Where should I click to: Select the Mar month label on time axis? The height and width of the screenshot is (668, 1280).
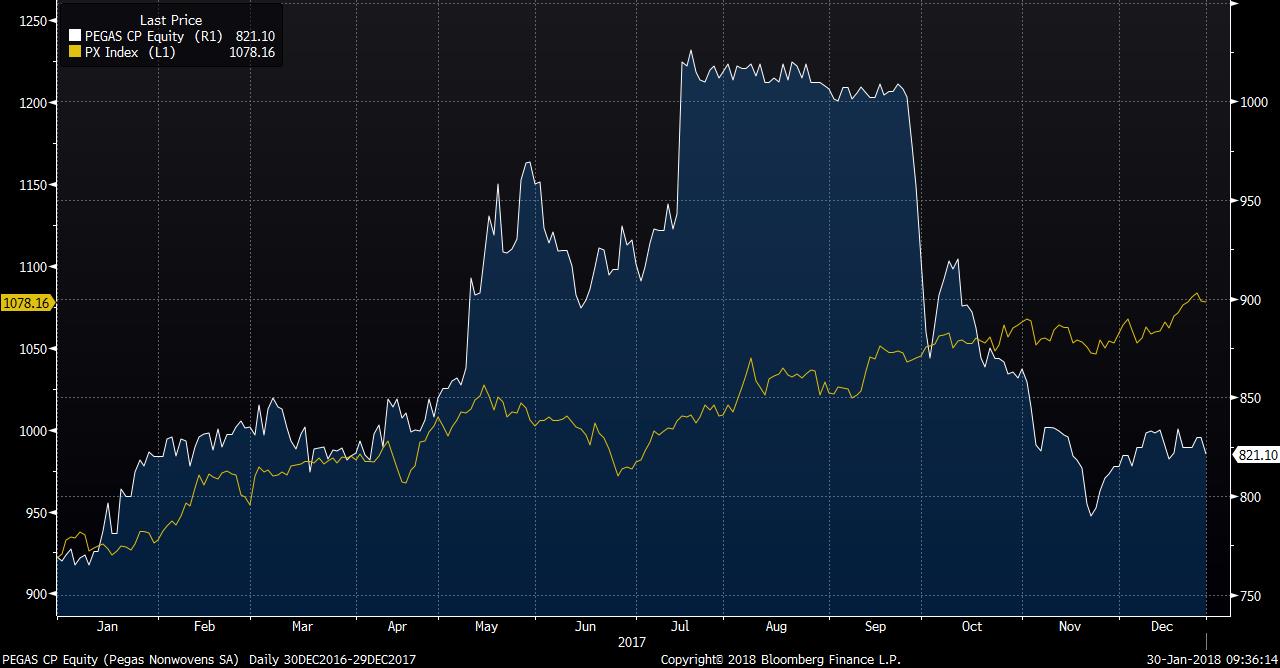click(302, 627)
